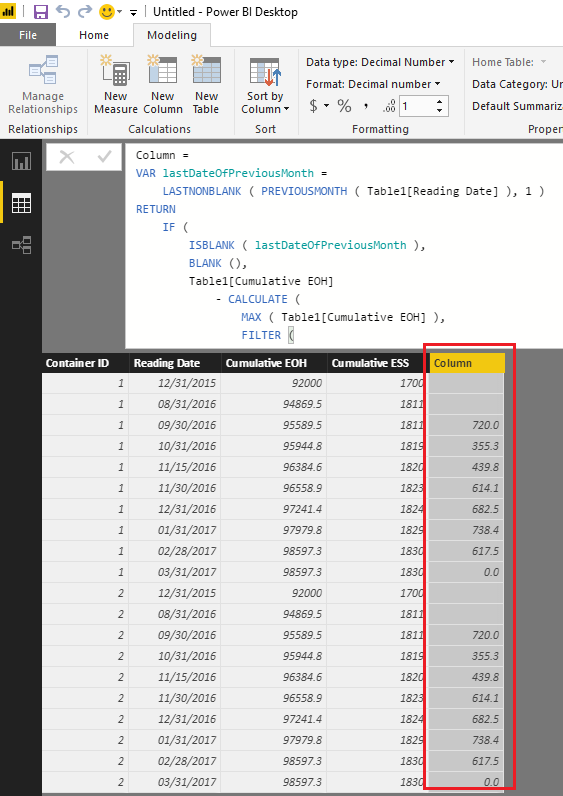The width and height of the screenshot is (563, 796).
Task: Click in the DAX formula editor
Action: tap(344, 245)
